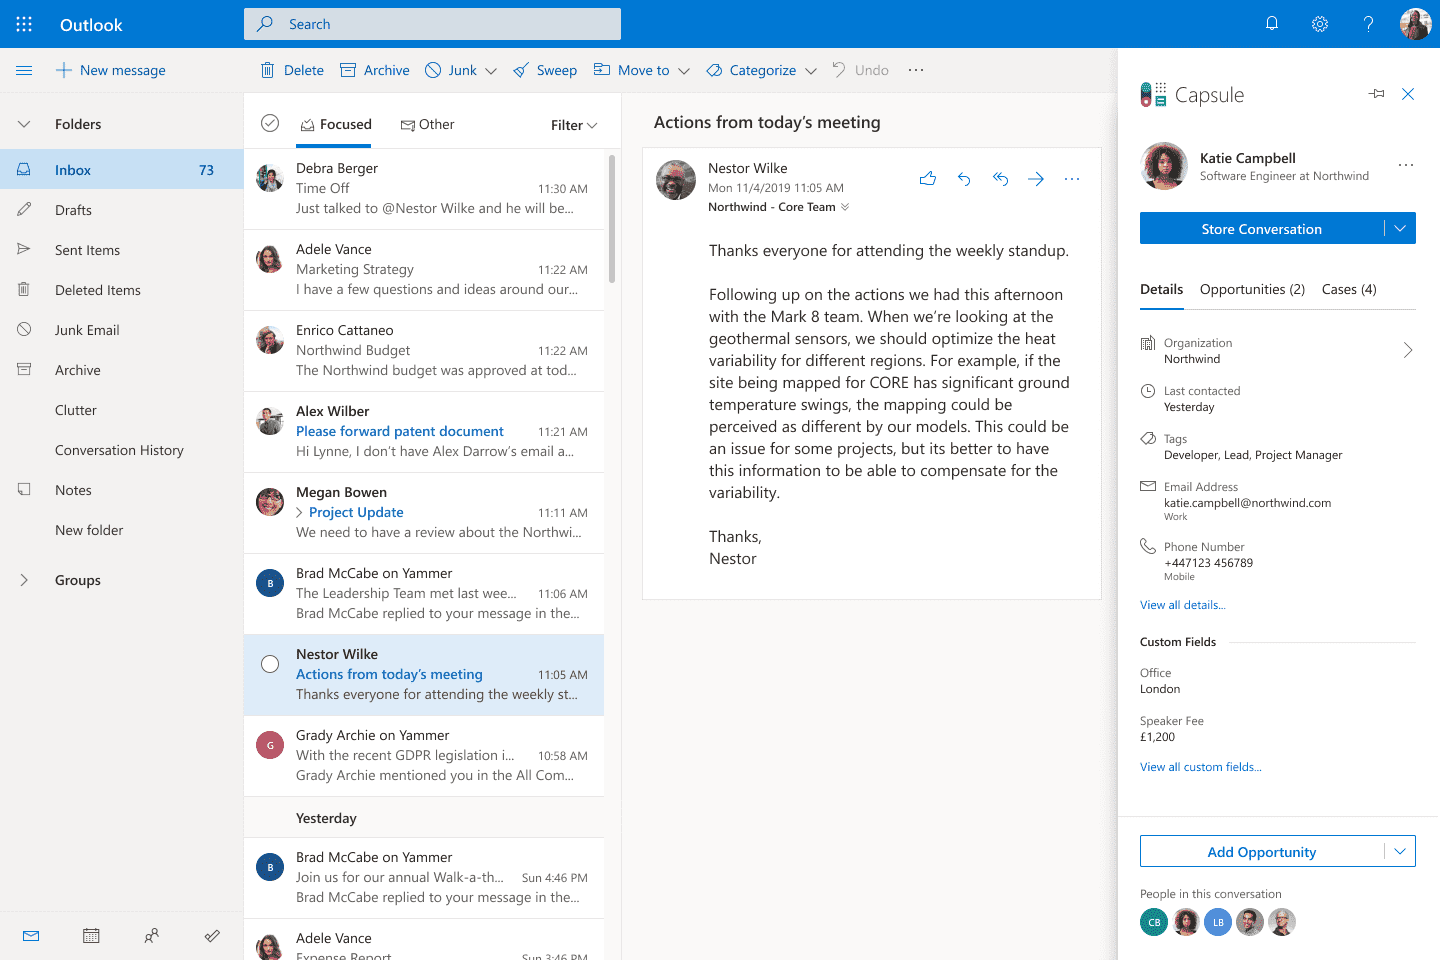The width and height of the screenshot is (1440, 960).
Task: Toggle the select all messages circle
Action: click(269, 123)
